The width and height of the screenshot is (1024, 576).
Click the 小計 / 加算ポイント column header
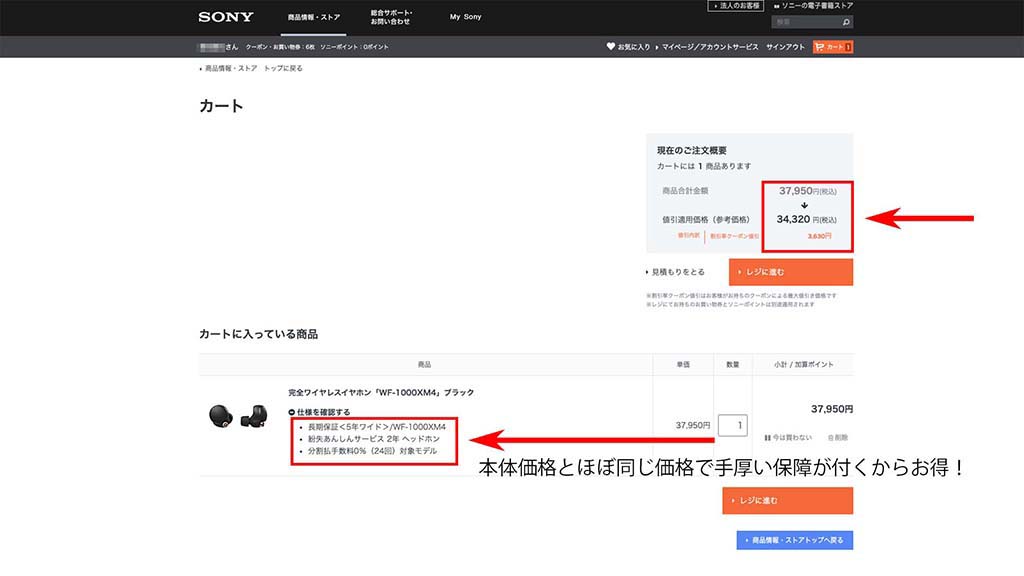pyautogui.click(x=803, y=364)
